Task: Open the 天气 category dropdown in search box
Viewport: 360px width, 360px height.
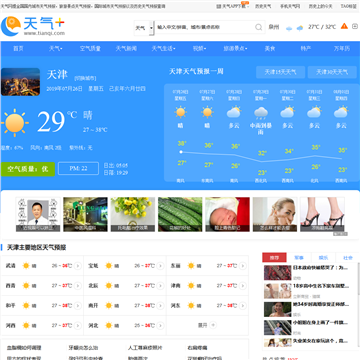Action: 144,28
